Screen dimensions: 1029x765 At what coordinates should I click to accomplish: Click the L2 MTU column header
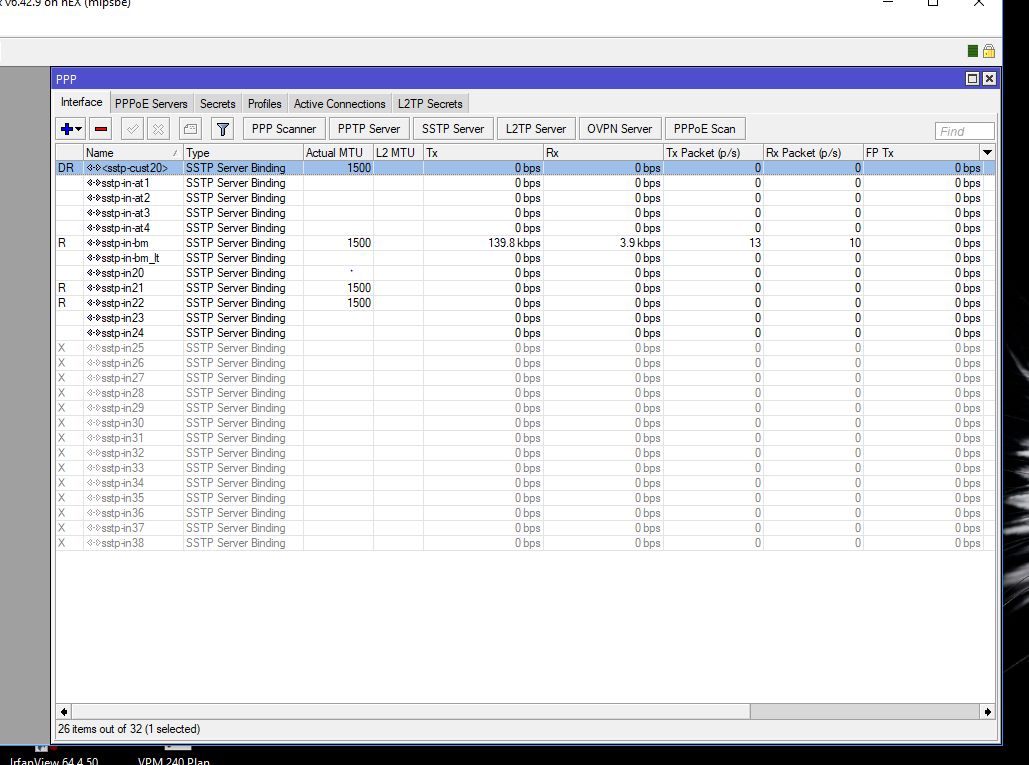click(x=398, y=152)
